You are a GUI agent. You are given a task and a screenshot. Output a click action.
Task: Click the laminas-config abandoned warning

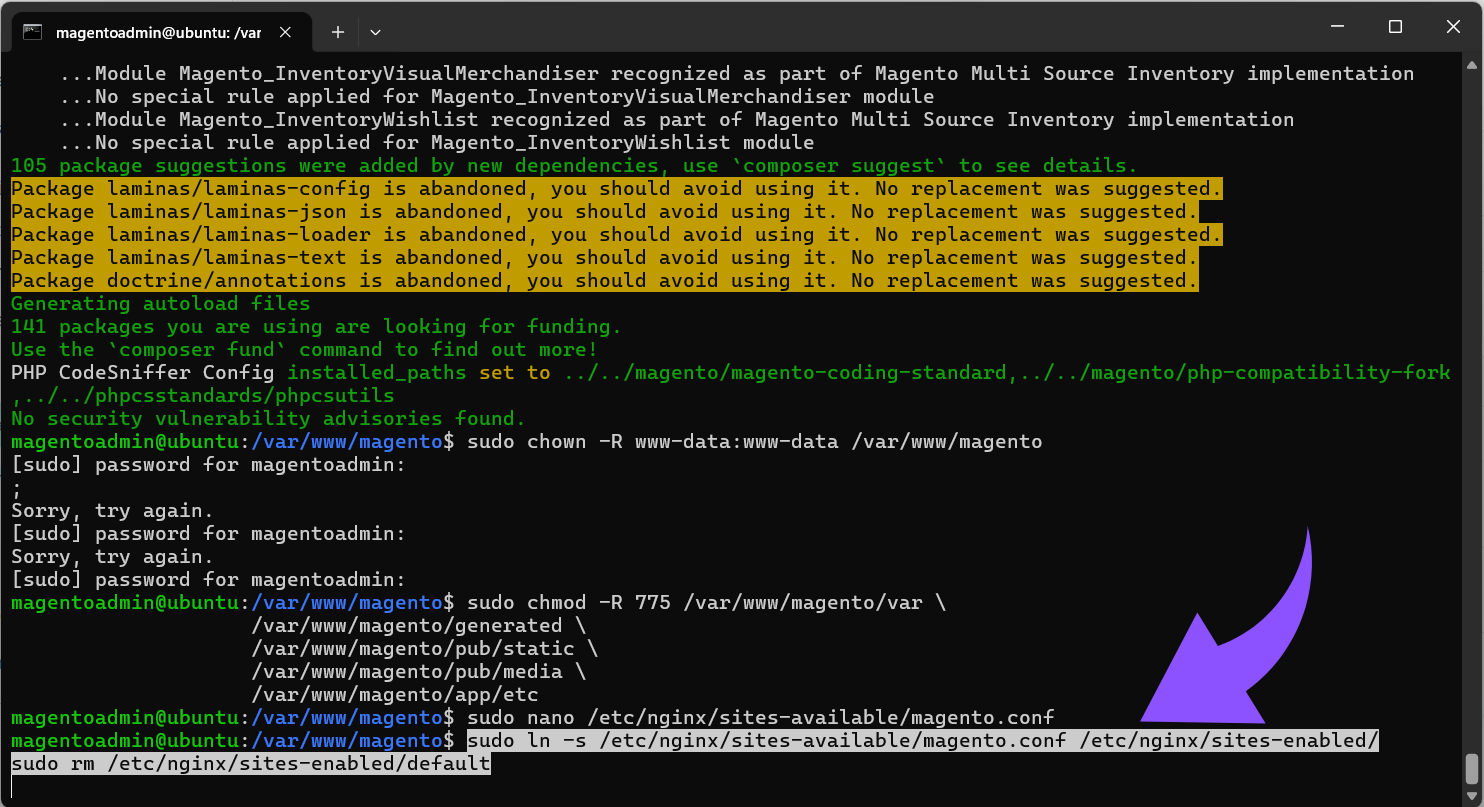tap(616, 189)
